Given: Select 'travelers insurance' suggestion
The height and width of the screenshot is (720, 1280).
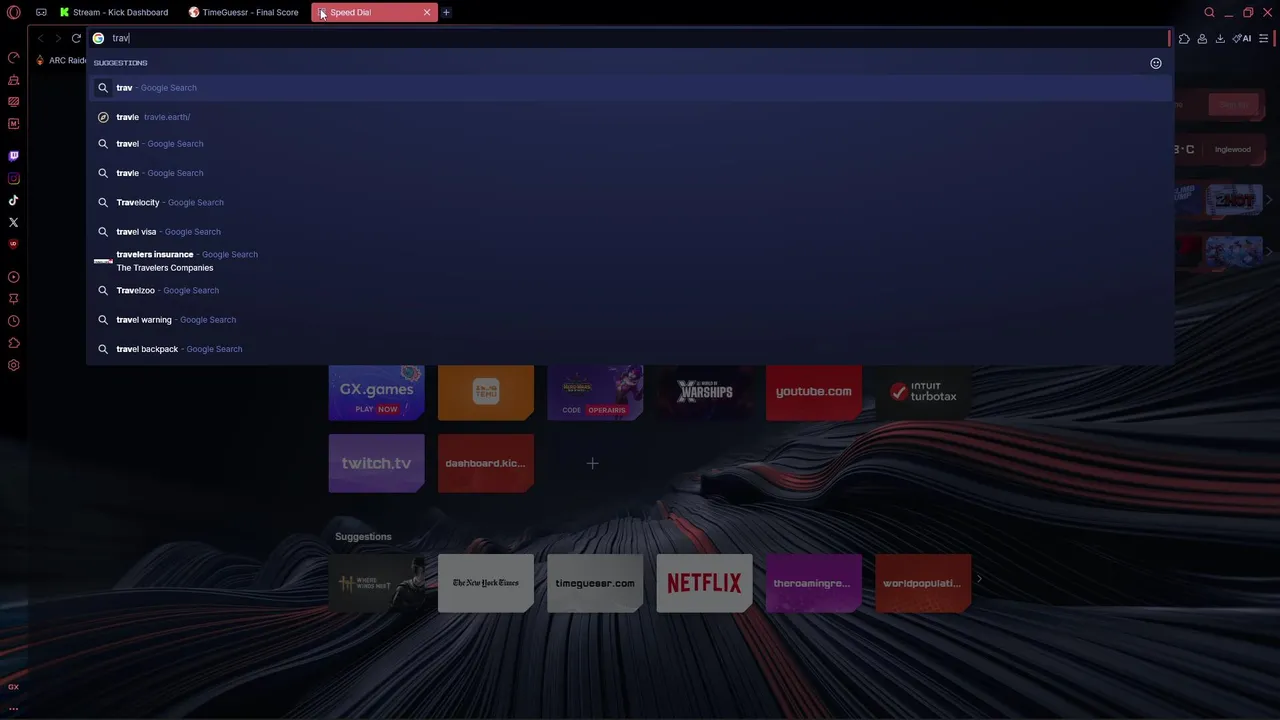Looking at the screenshot, I should [629, 261].
